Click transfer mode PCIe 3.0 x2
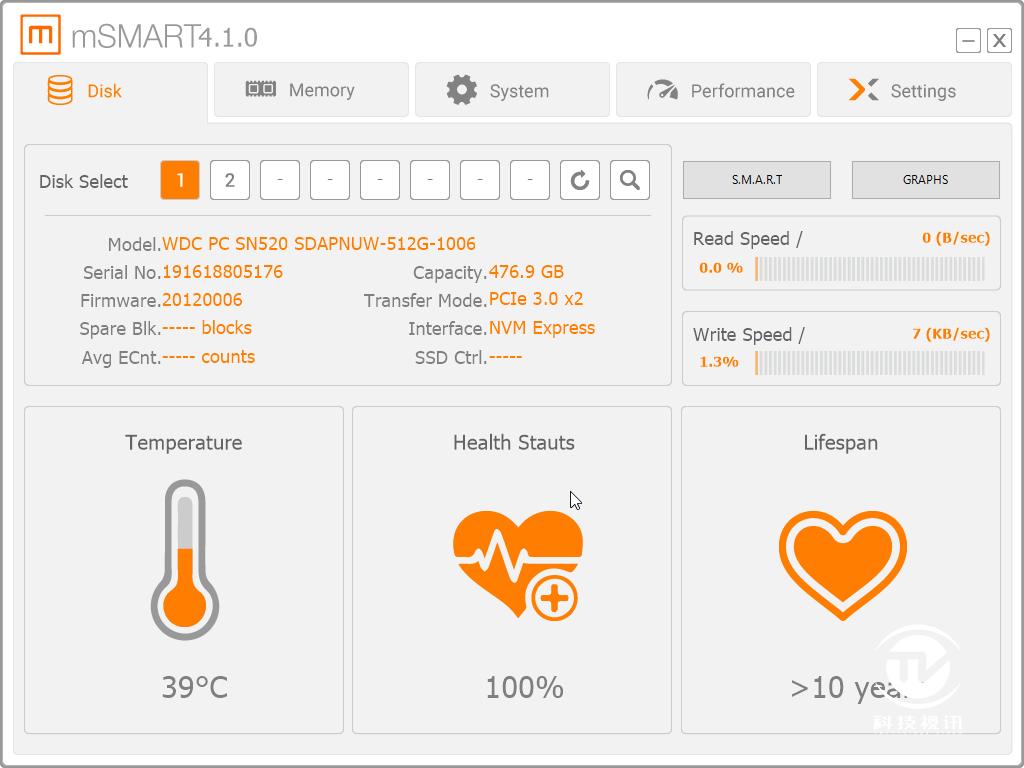Viewport: 1024px width, 768px height. [x=536, y=299]
